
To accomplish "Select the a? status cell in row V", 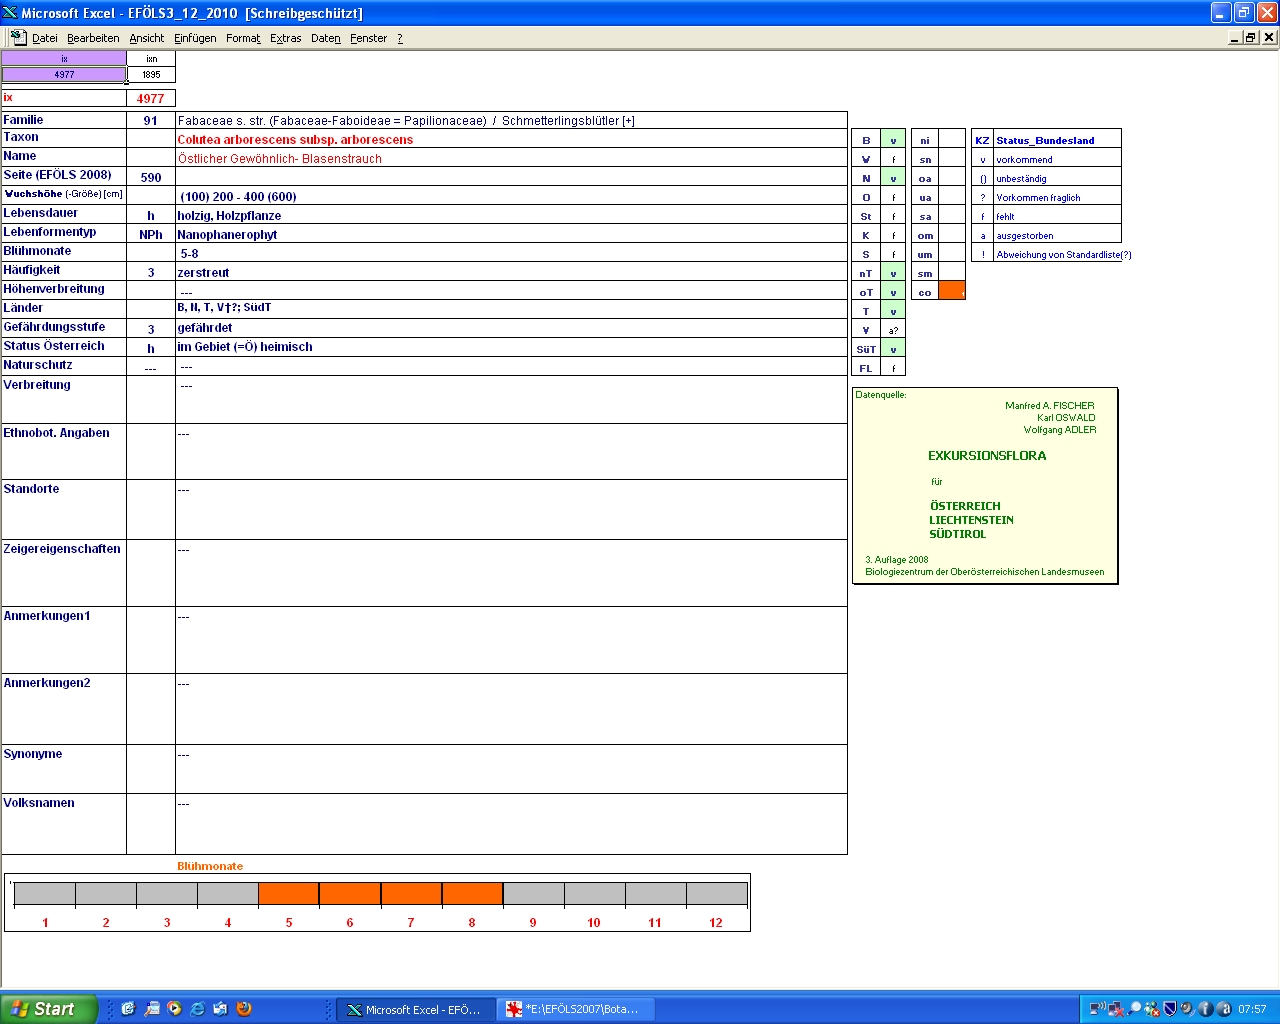I will tap(893, 330).
